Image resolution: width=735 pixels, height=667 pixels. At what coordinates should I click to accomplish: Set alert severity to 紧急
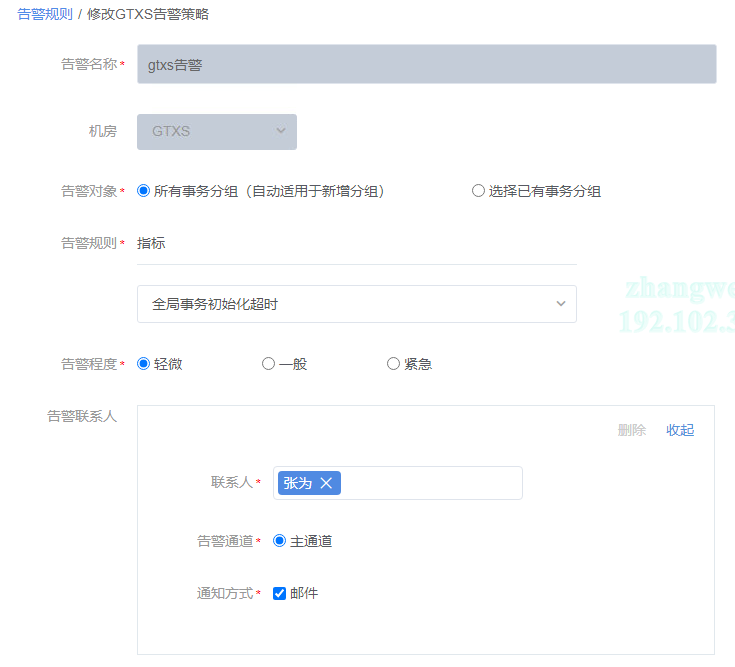coord(393,364)
